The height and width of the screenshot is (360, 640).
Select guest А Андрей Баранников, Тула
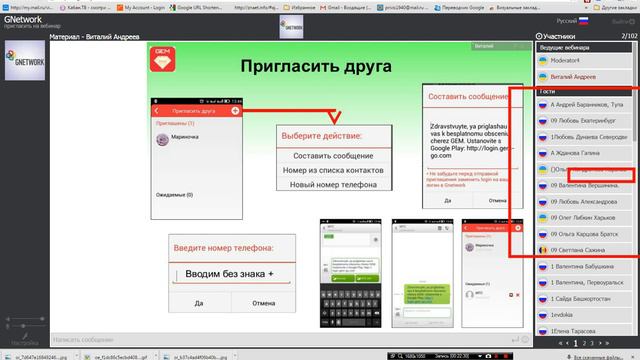[x=584, y=105]
